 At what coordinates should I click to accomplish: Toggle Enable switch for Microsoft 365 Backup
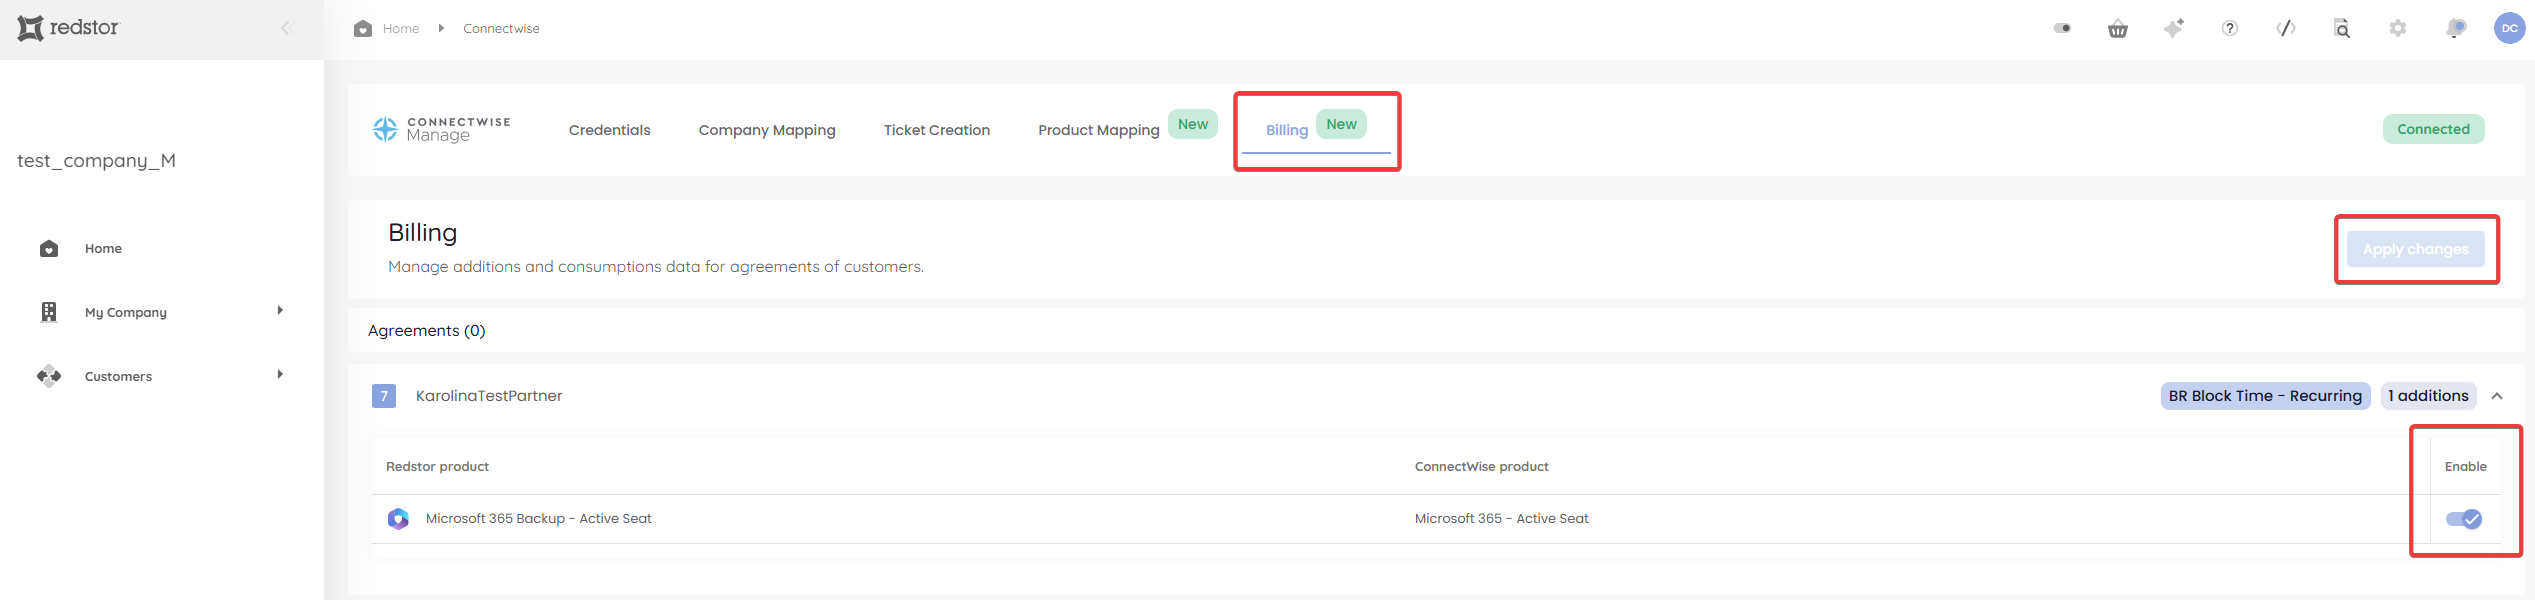click(x=2464, y=519)
